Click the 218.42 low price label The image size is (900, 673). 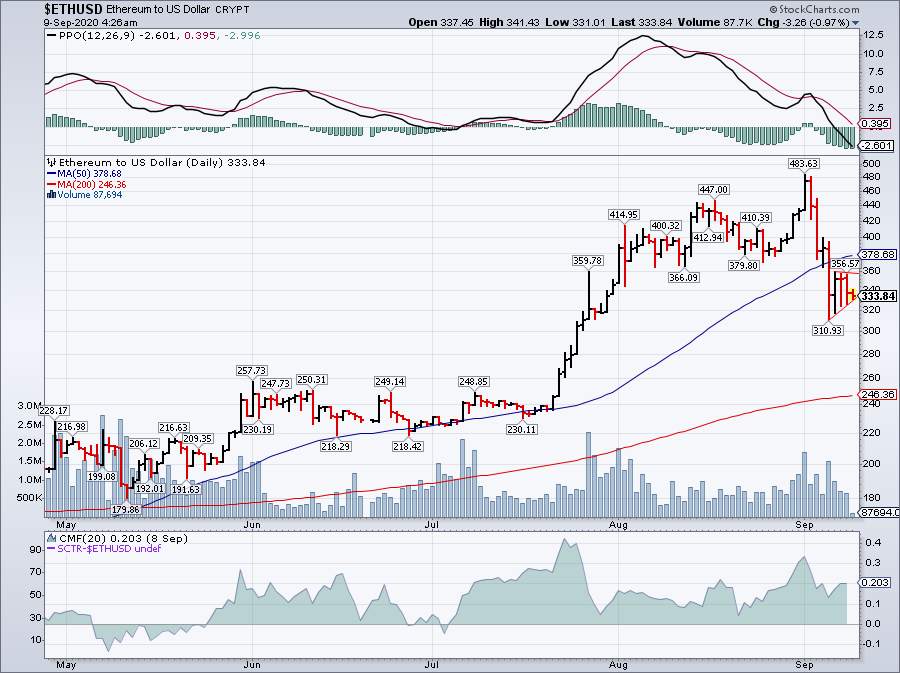(x=408, y=446)
